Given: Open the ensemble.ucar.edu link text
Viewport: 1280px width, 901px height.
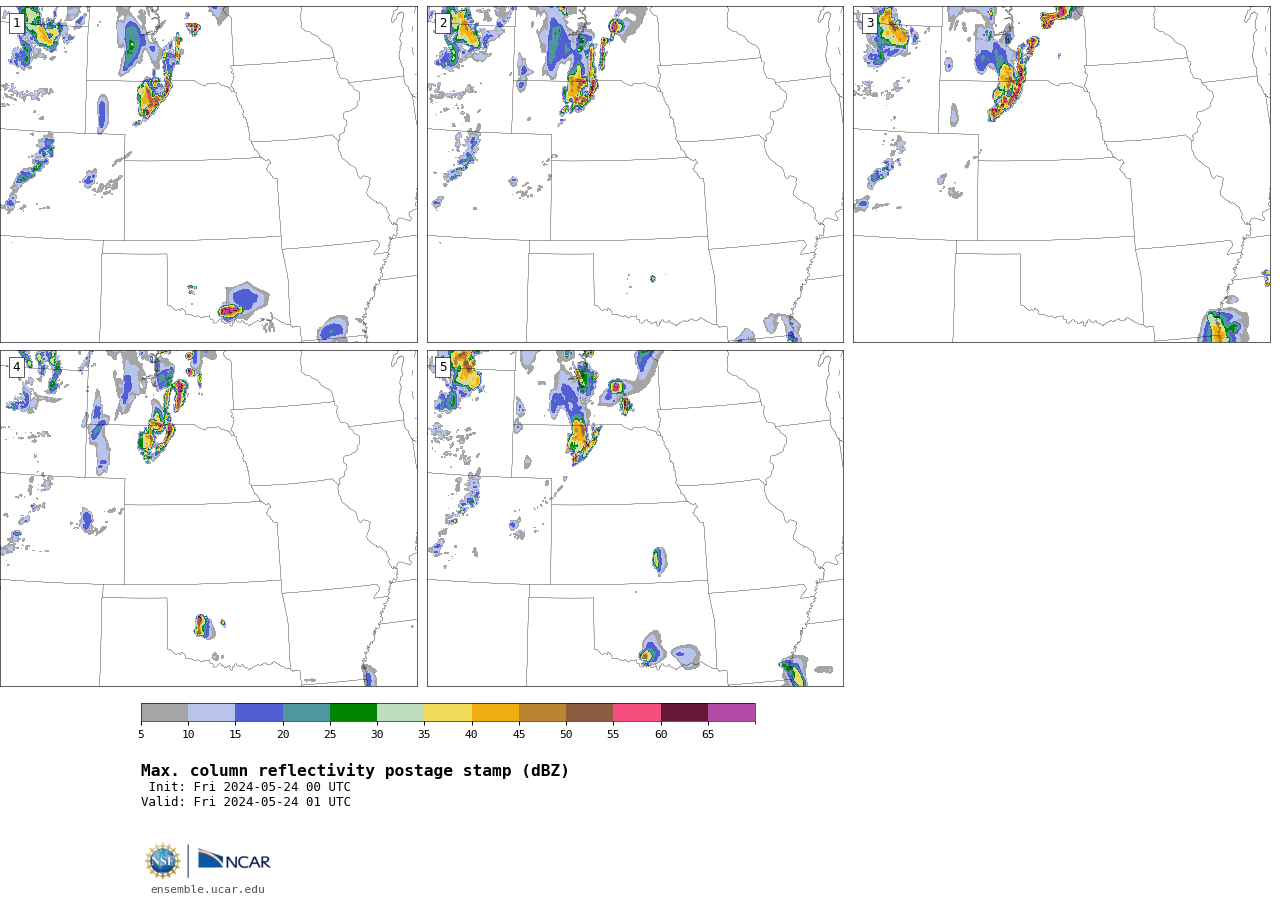Looking at the screenshot, I should coord(208,889).
